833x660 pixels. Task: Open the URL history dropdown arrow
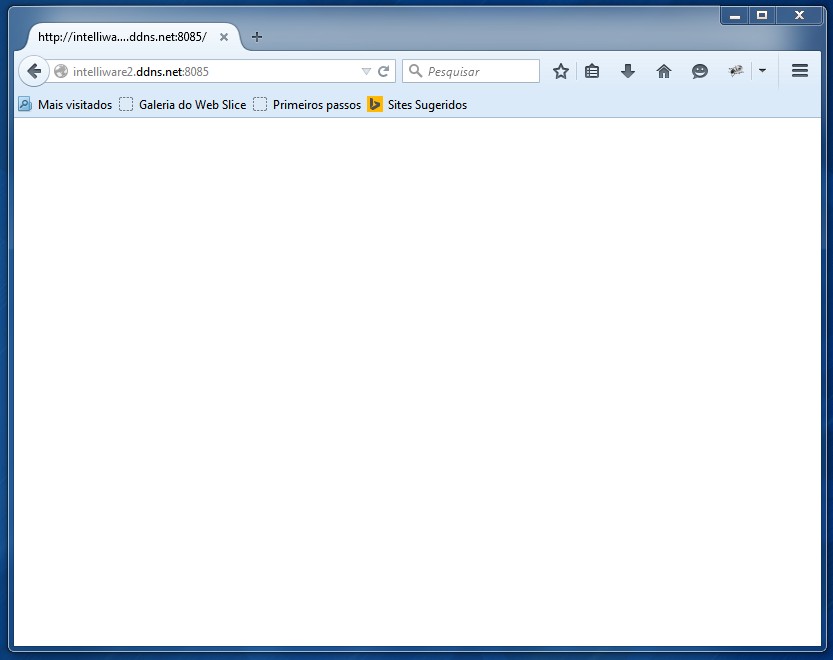click(366, 71)
